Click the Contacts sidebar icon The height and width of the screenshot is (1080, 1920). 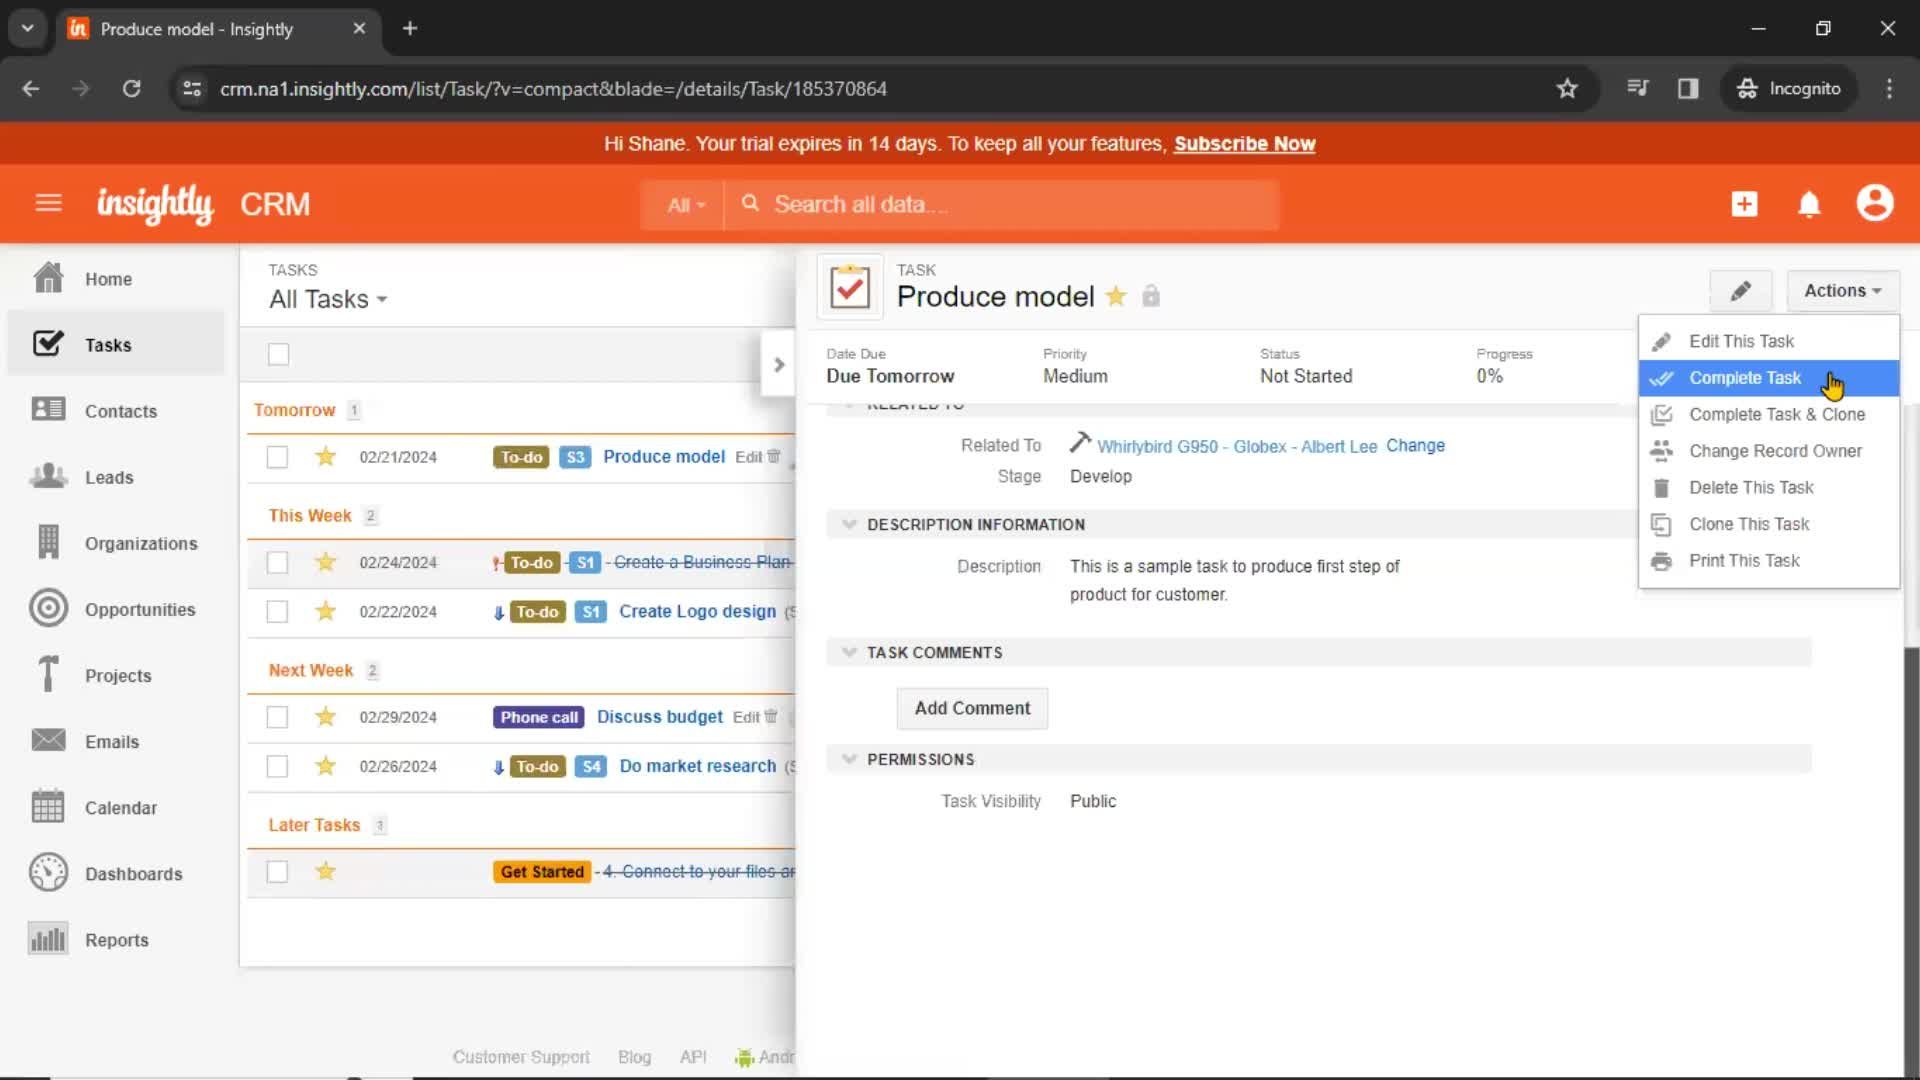point(47,410)
